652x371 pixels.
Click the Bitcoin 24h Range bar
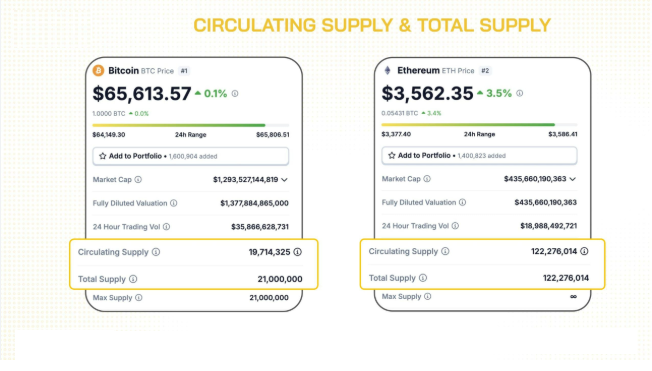pos(190,125)
